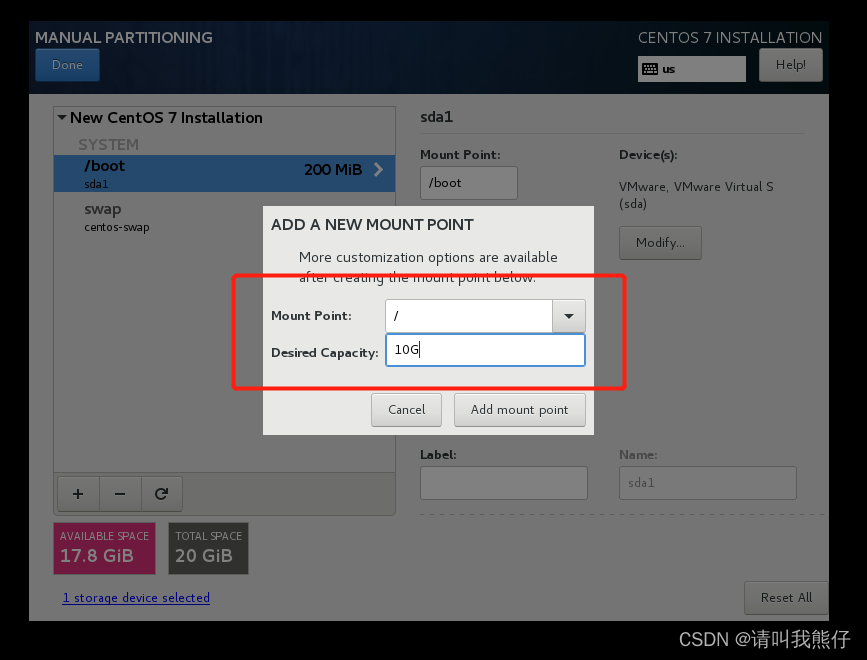Screen dimensions: 867x660
Task: Rescan storage using the refresh icon
Action: tap(163, 493)
